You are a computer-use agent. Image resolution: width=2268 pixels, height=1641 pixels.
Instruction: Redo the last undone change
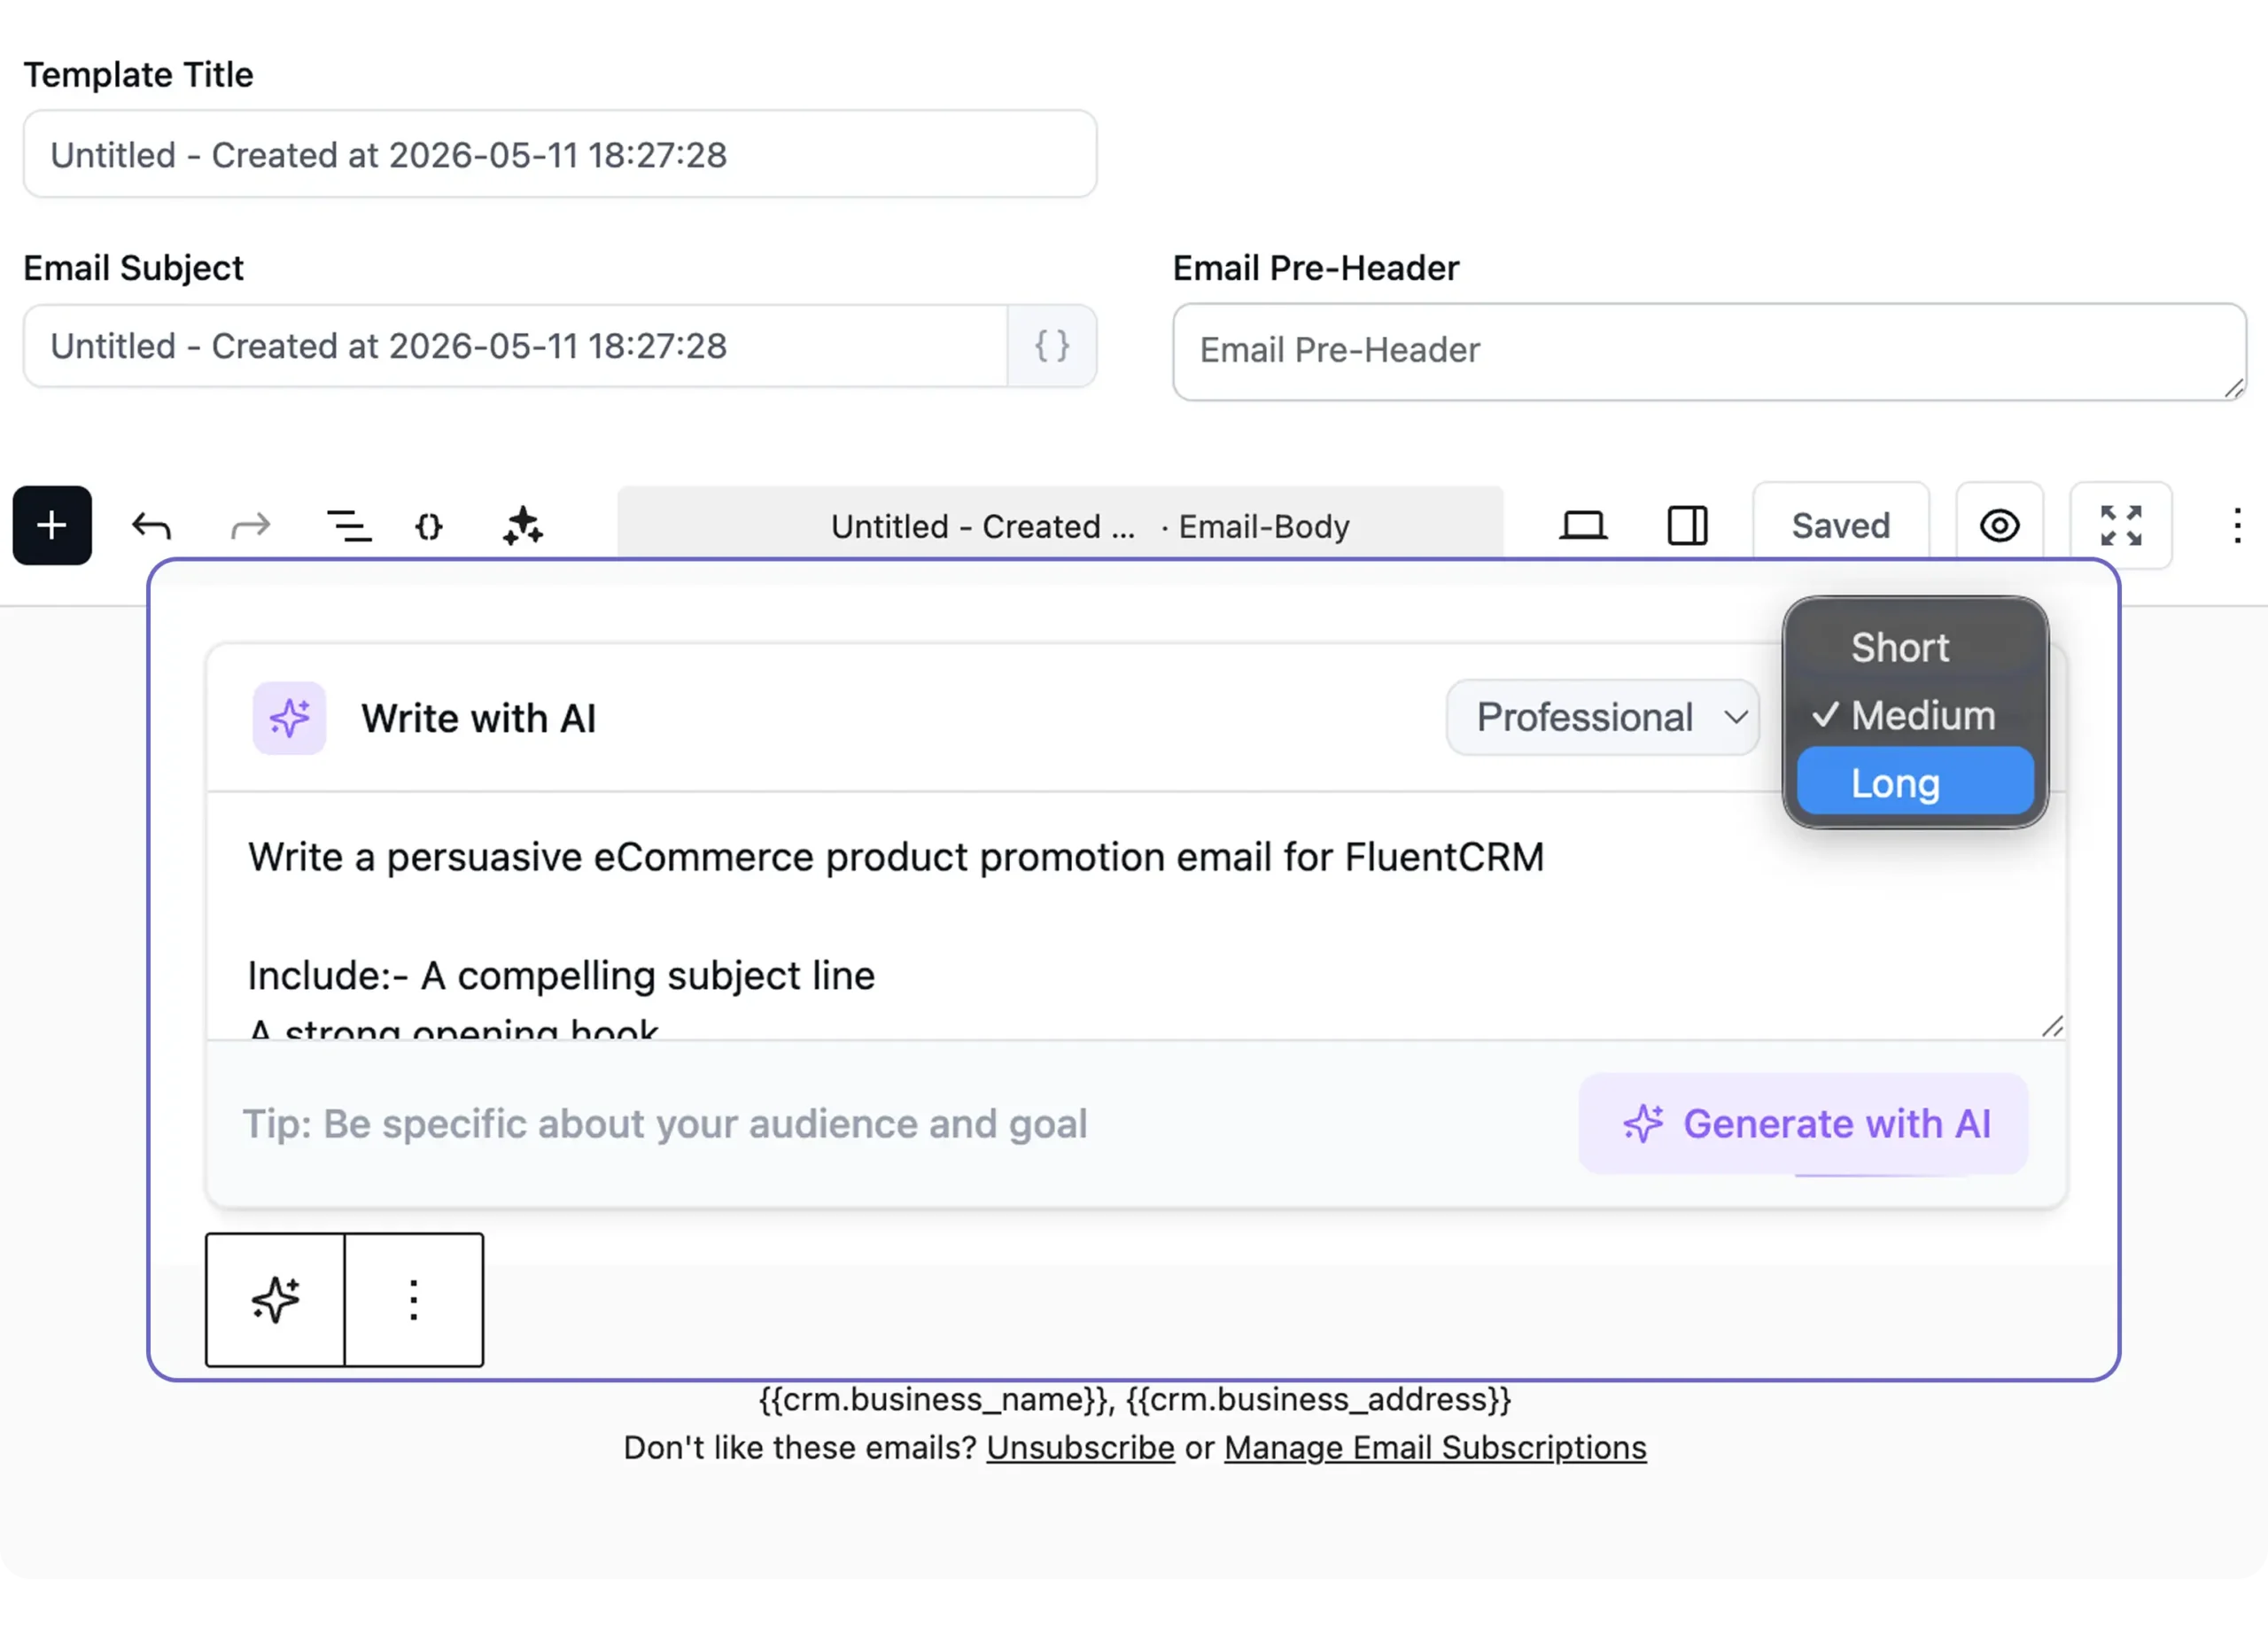click(250, 526)
